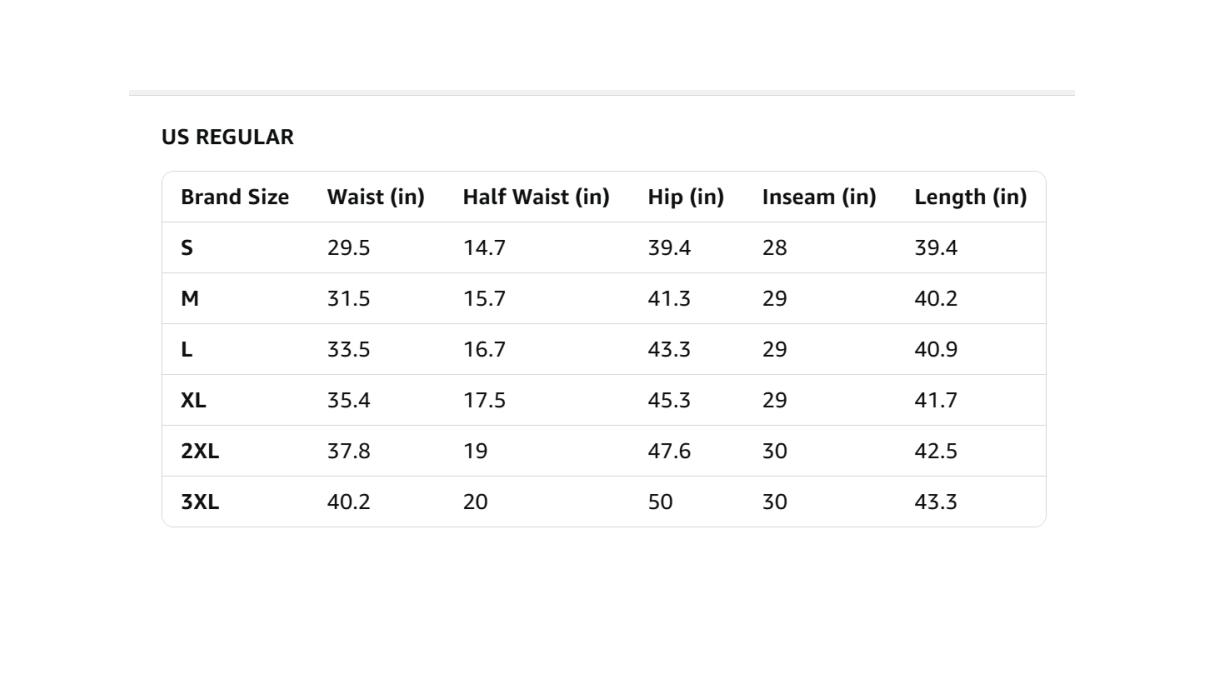Viewport: 1222px width, 689px height.
Task: Click the 29.5 waist value for size S
Action: tap(348, 248)
